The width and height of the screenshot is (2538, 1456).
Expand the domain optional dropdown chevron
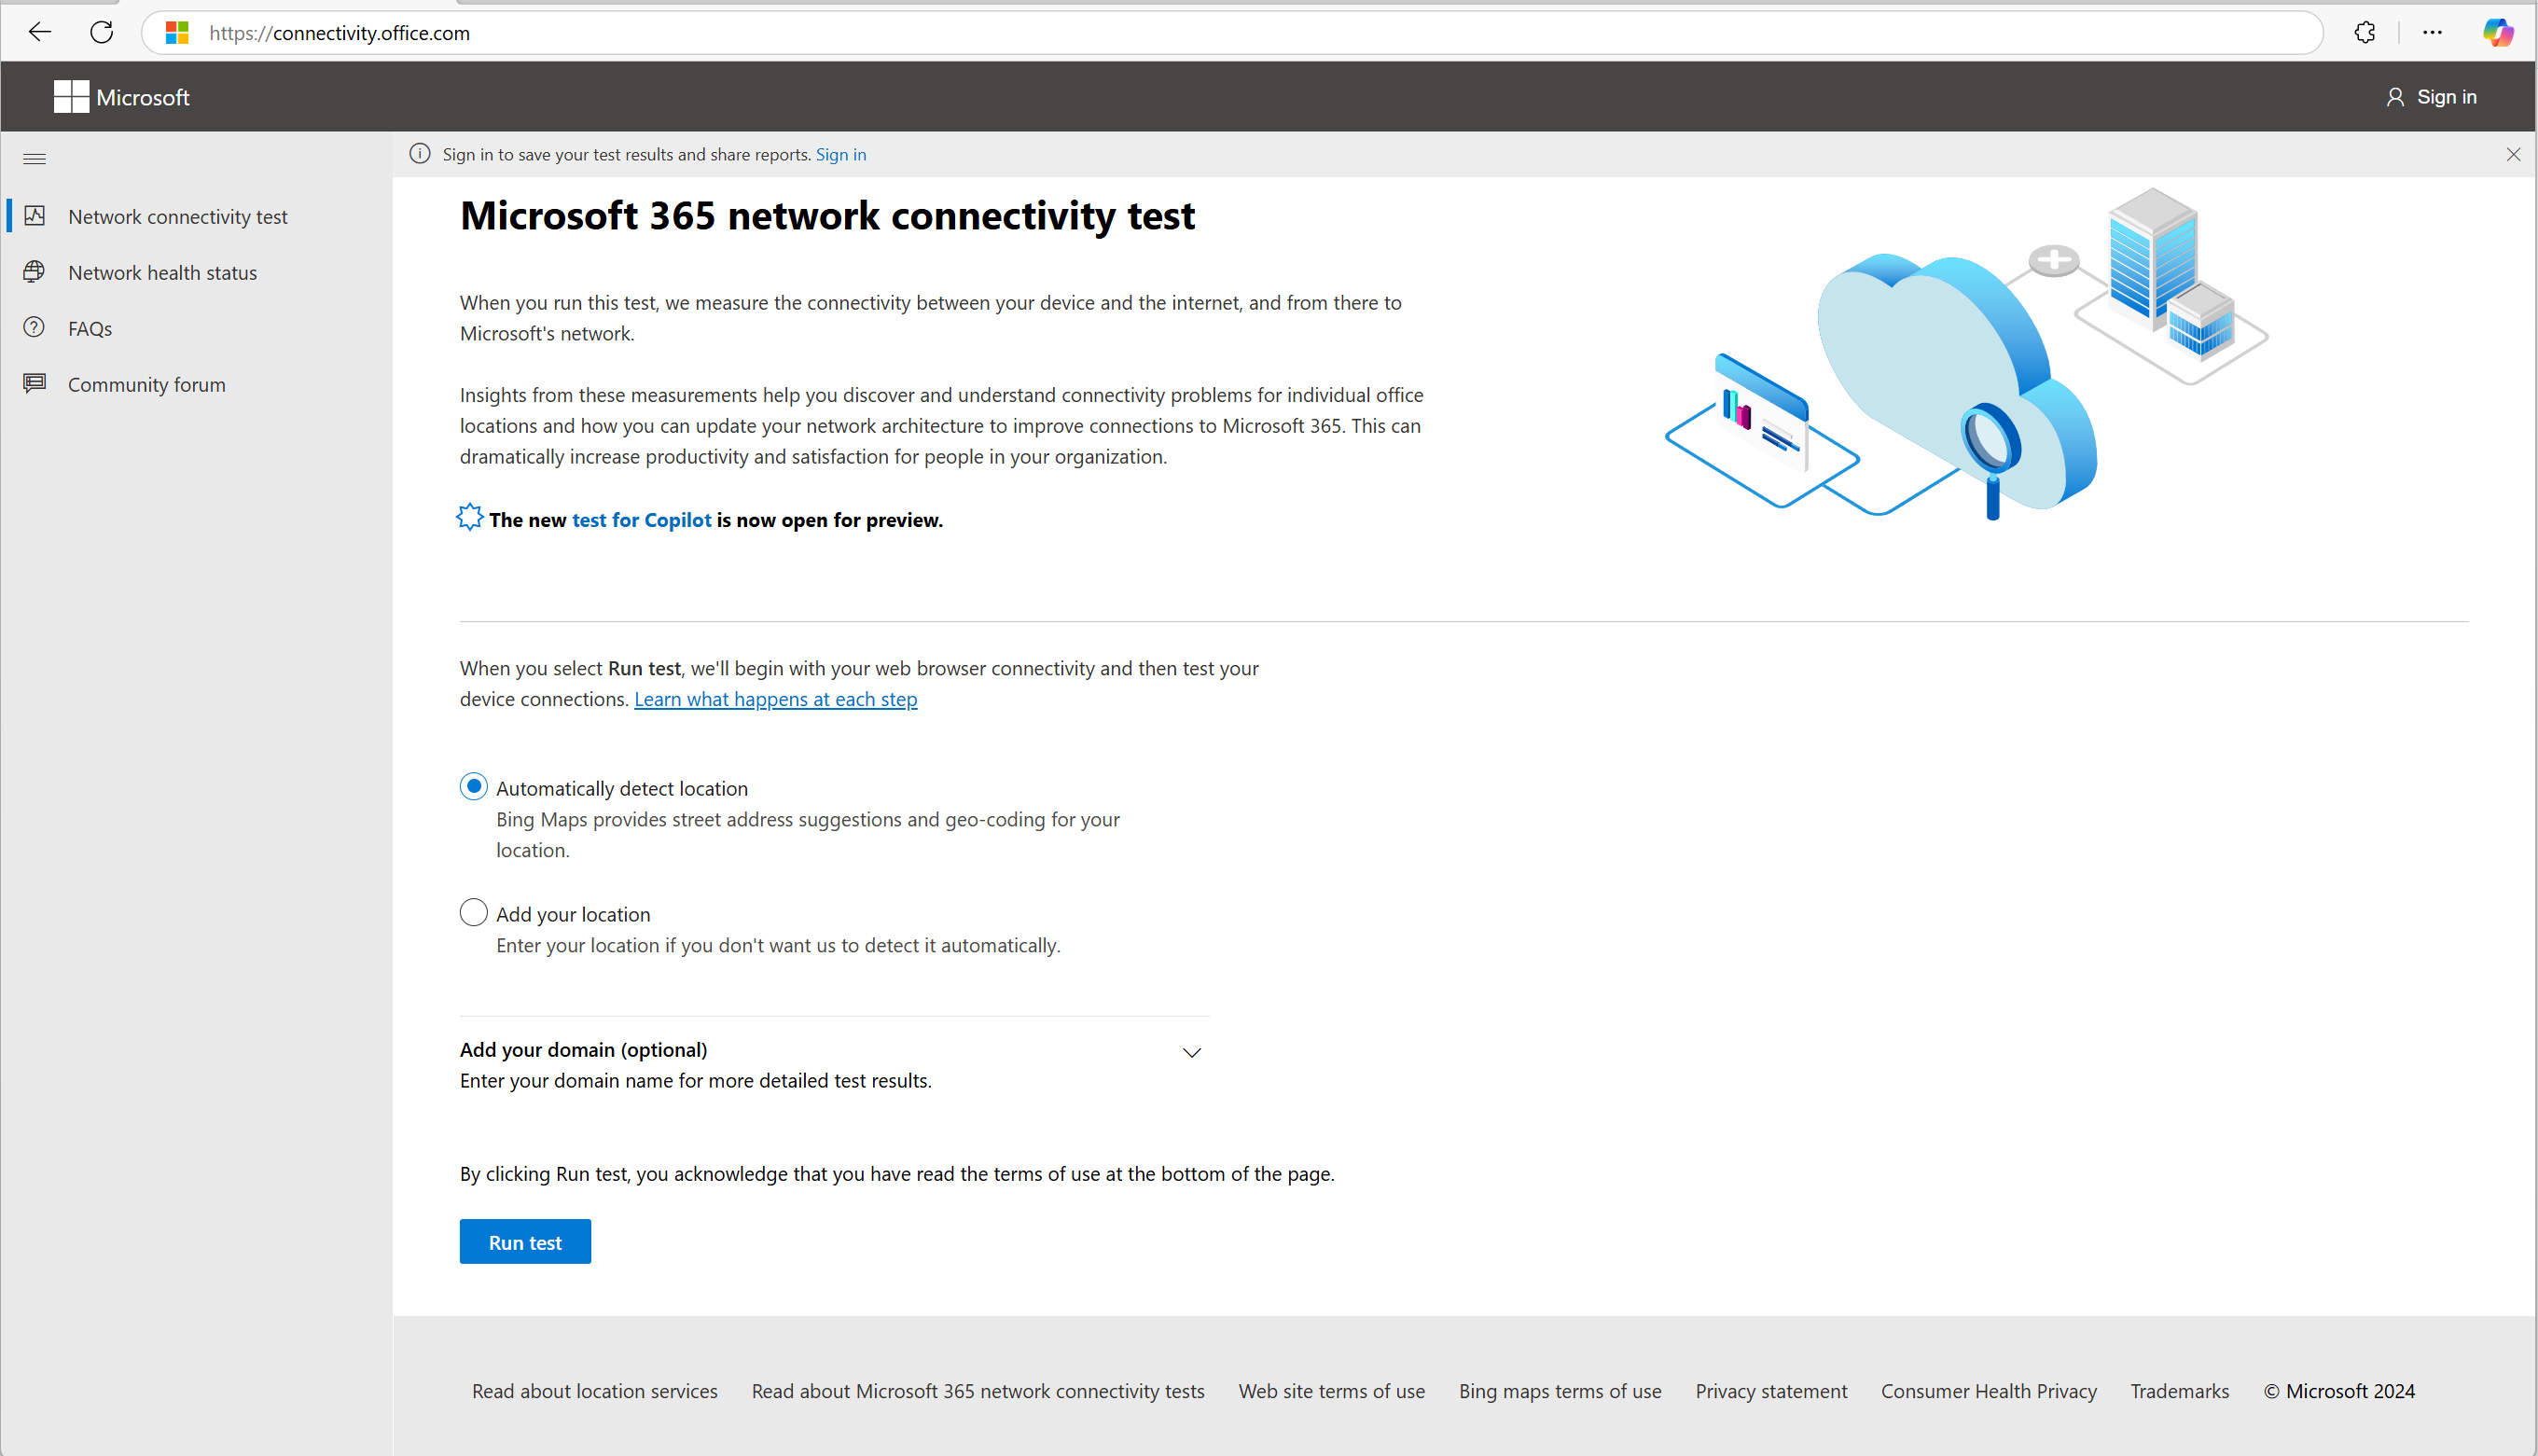pyautogui.click(x=1194, y=1051)
